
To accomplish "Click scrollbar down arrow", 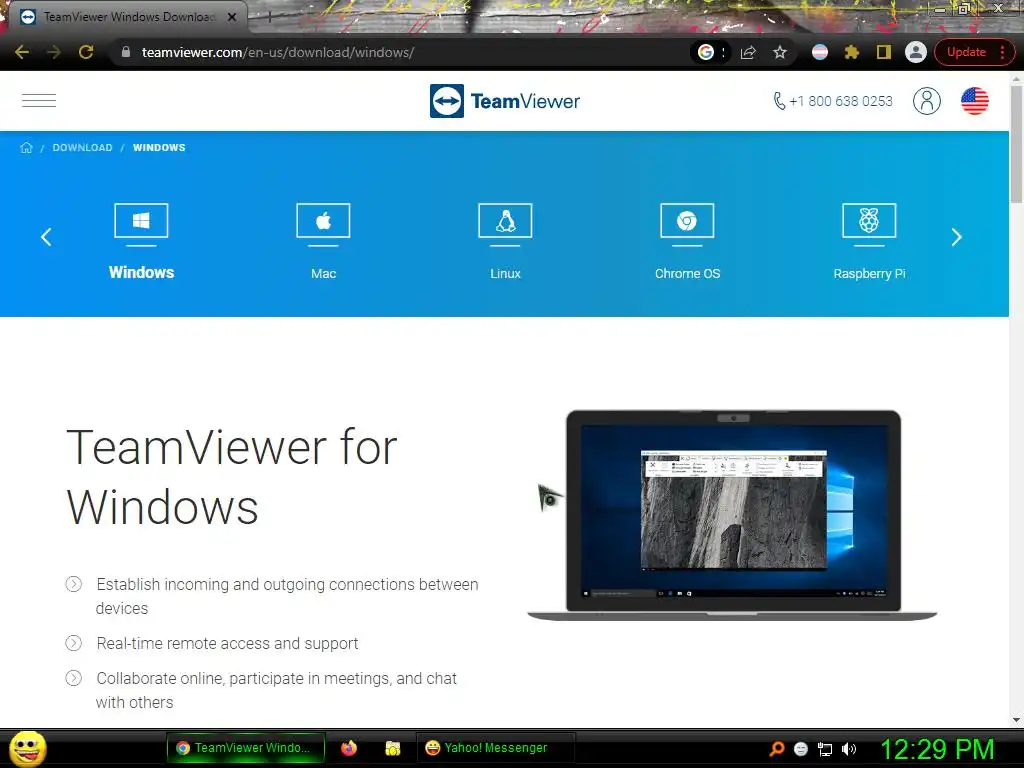I will (1016, 720).
